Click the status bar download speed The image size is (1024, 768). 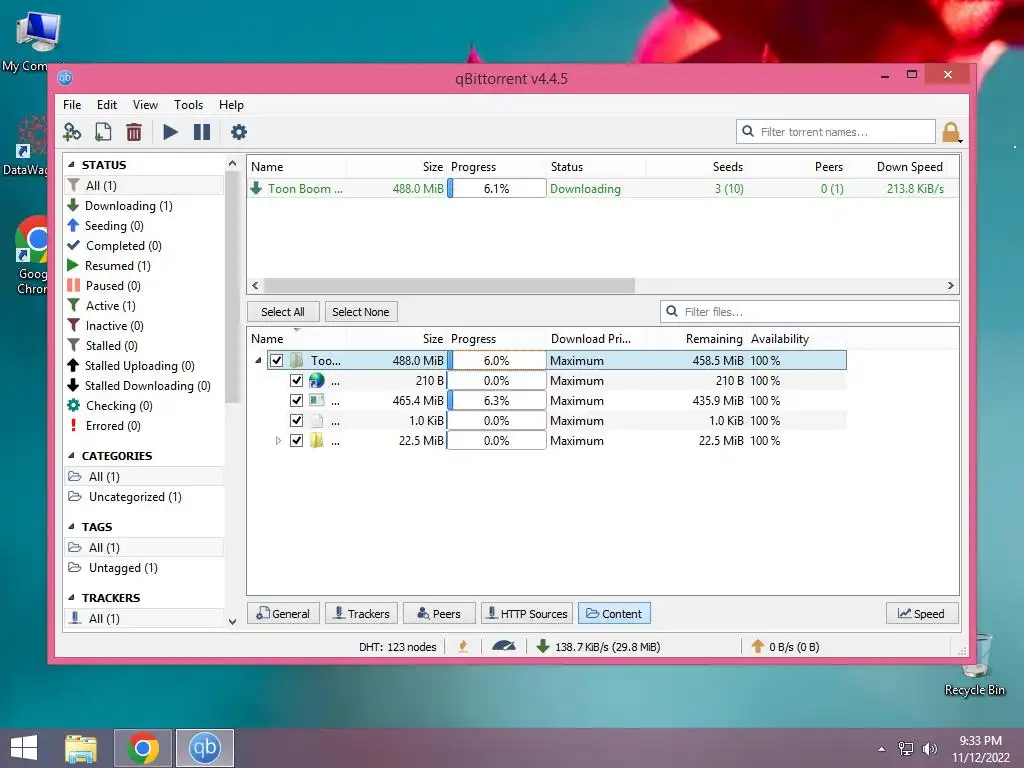click(x=598, y=647)
